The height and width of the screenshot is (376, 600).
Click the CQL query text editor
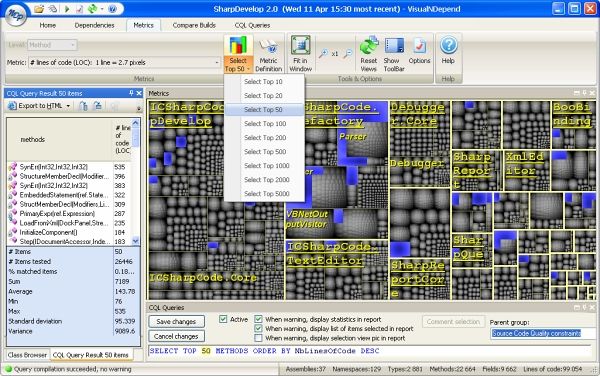(x=369, y=351)
